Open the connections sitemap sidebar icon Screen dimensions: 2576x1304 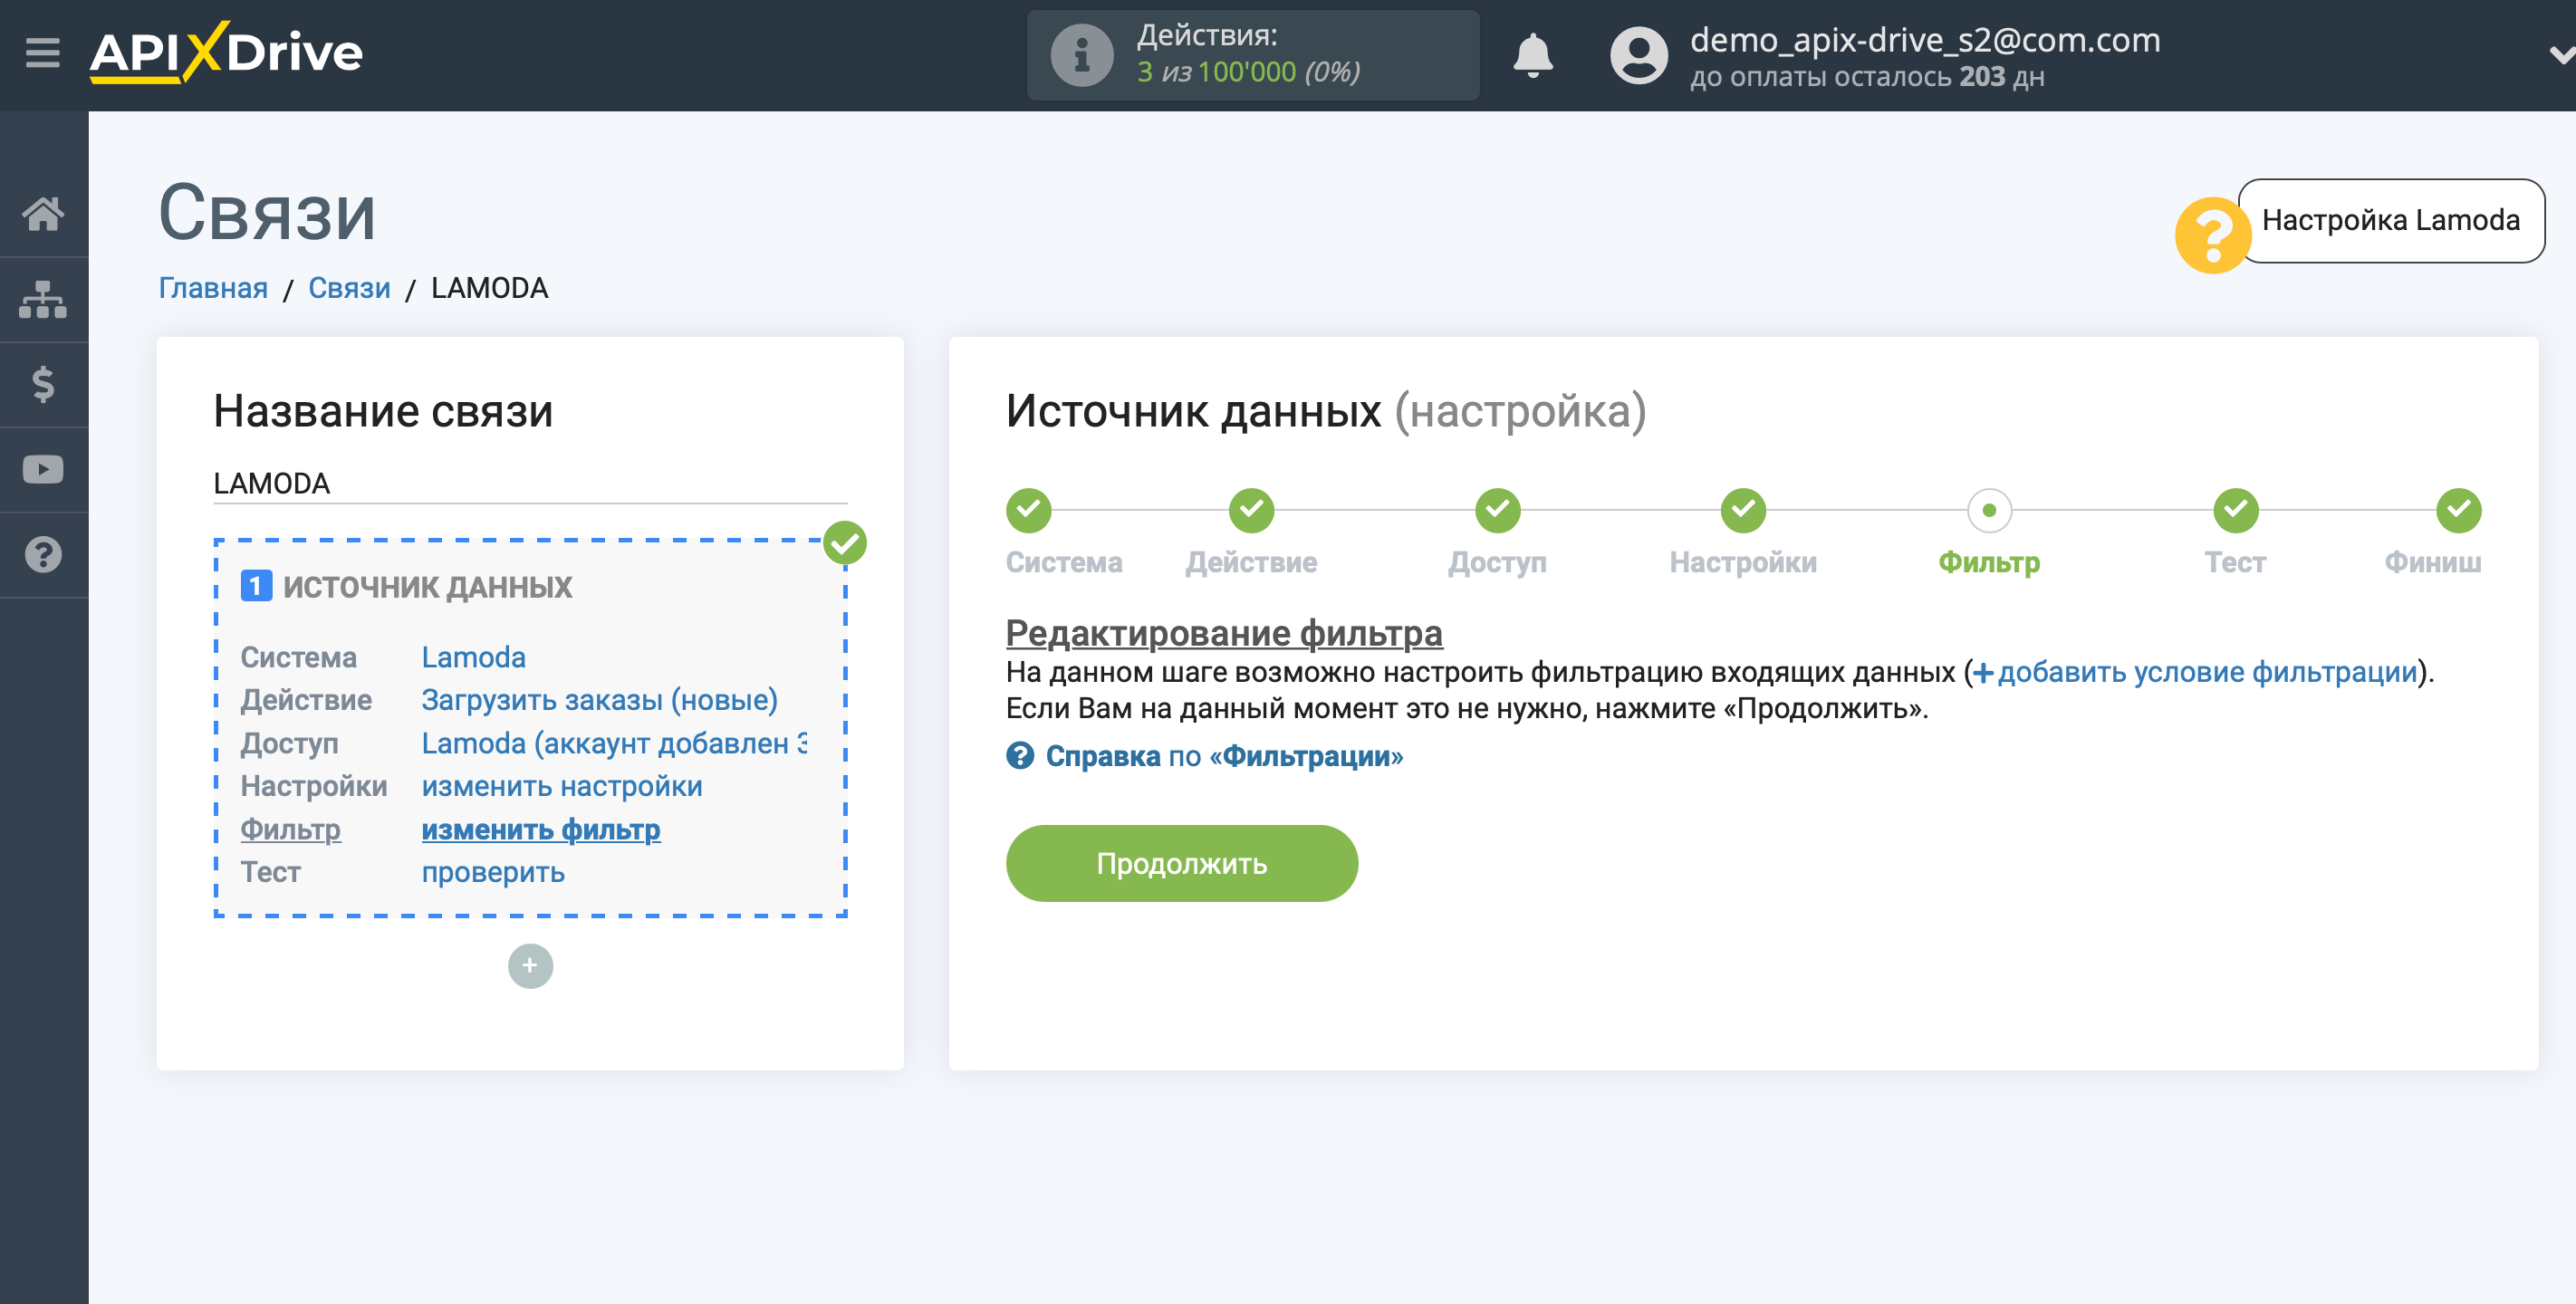(x=43, y=299)
